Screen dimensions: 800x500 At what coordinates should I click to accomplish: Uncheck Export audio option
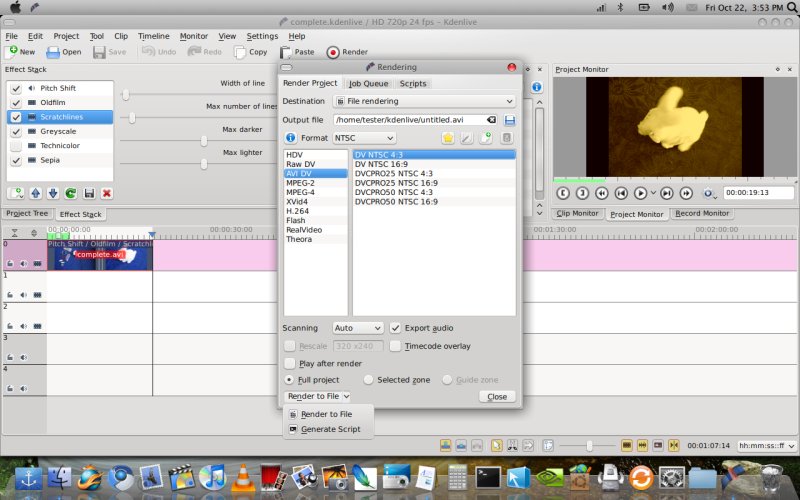click(x=396, y=328)
